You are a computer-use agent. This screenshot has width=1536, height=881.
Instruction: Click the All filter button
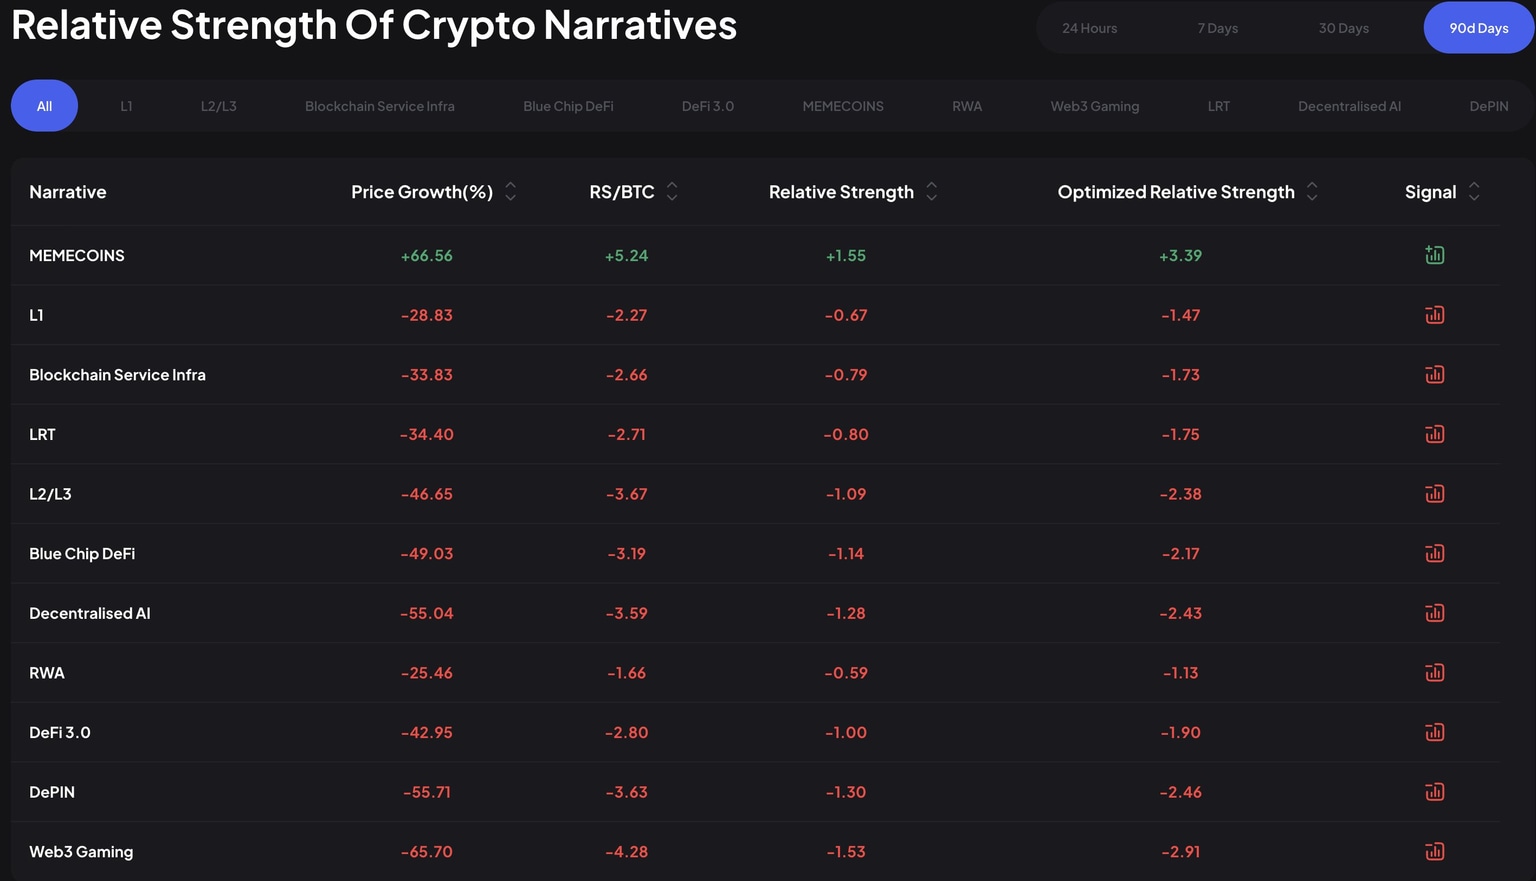44,106
